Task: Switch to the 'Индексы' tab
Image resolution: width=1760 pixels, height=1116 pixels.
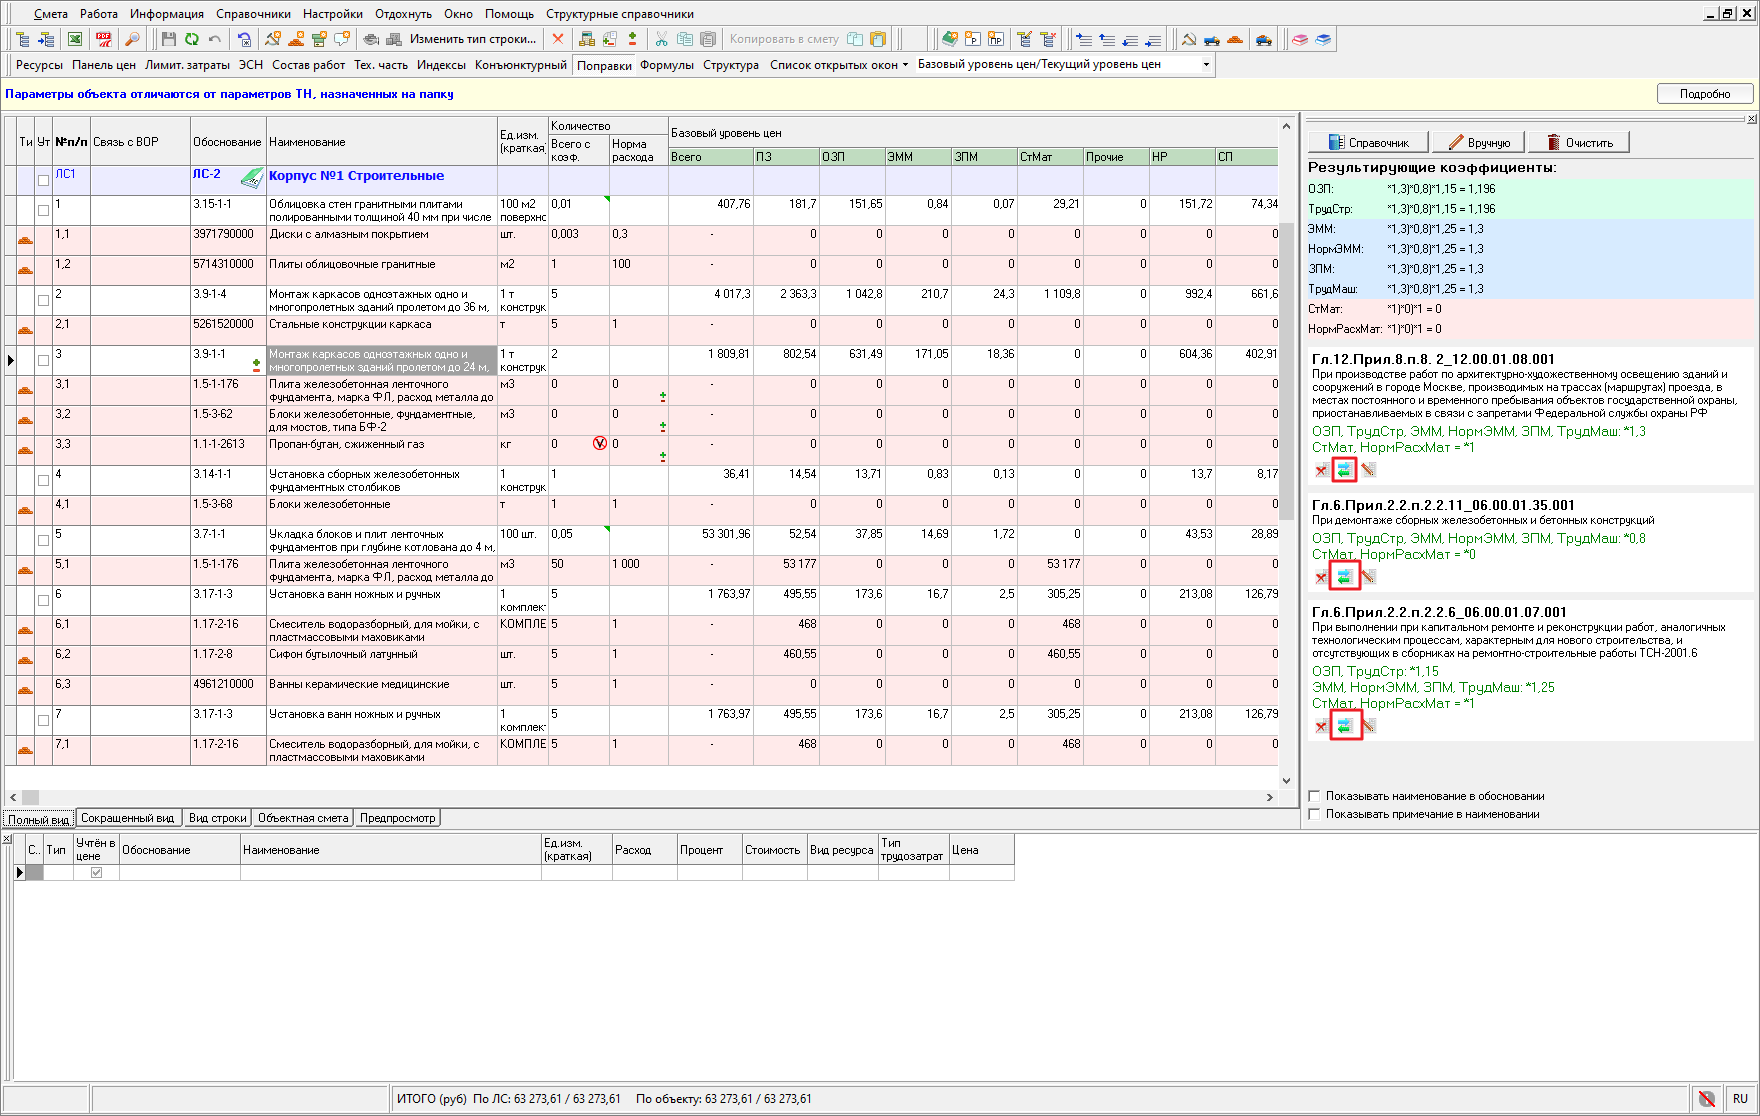Action: [441, 64]
